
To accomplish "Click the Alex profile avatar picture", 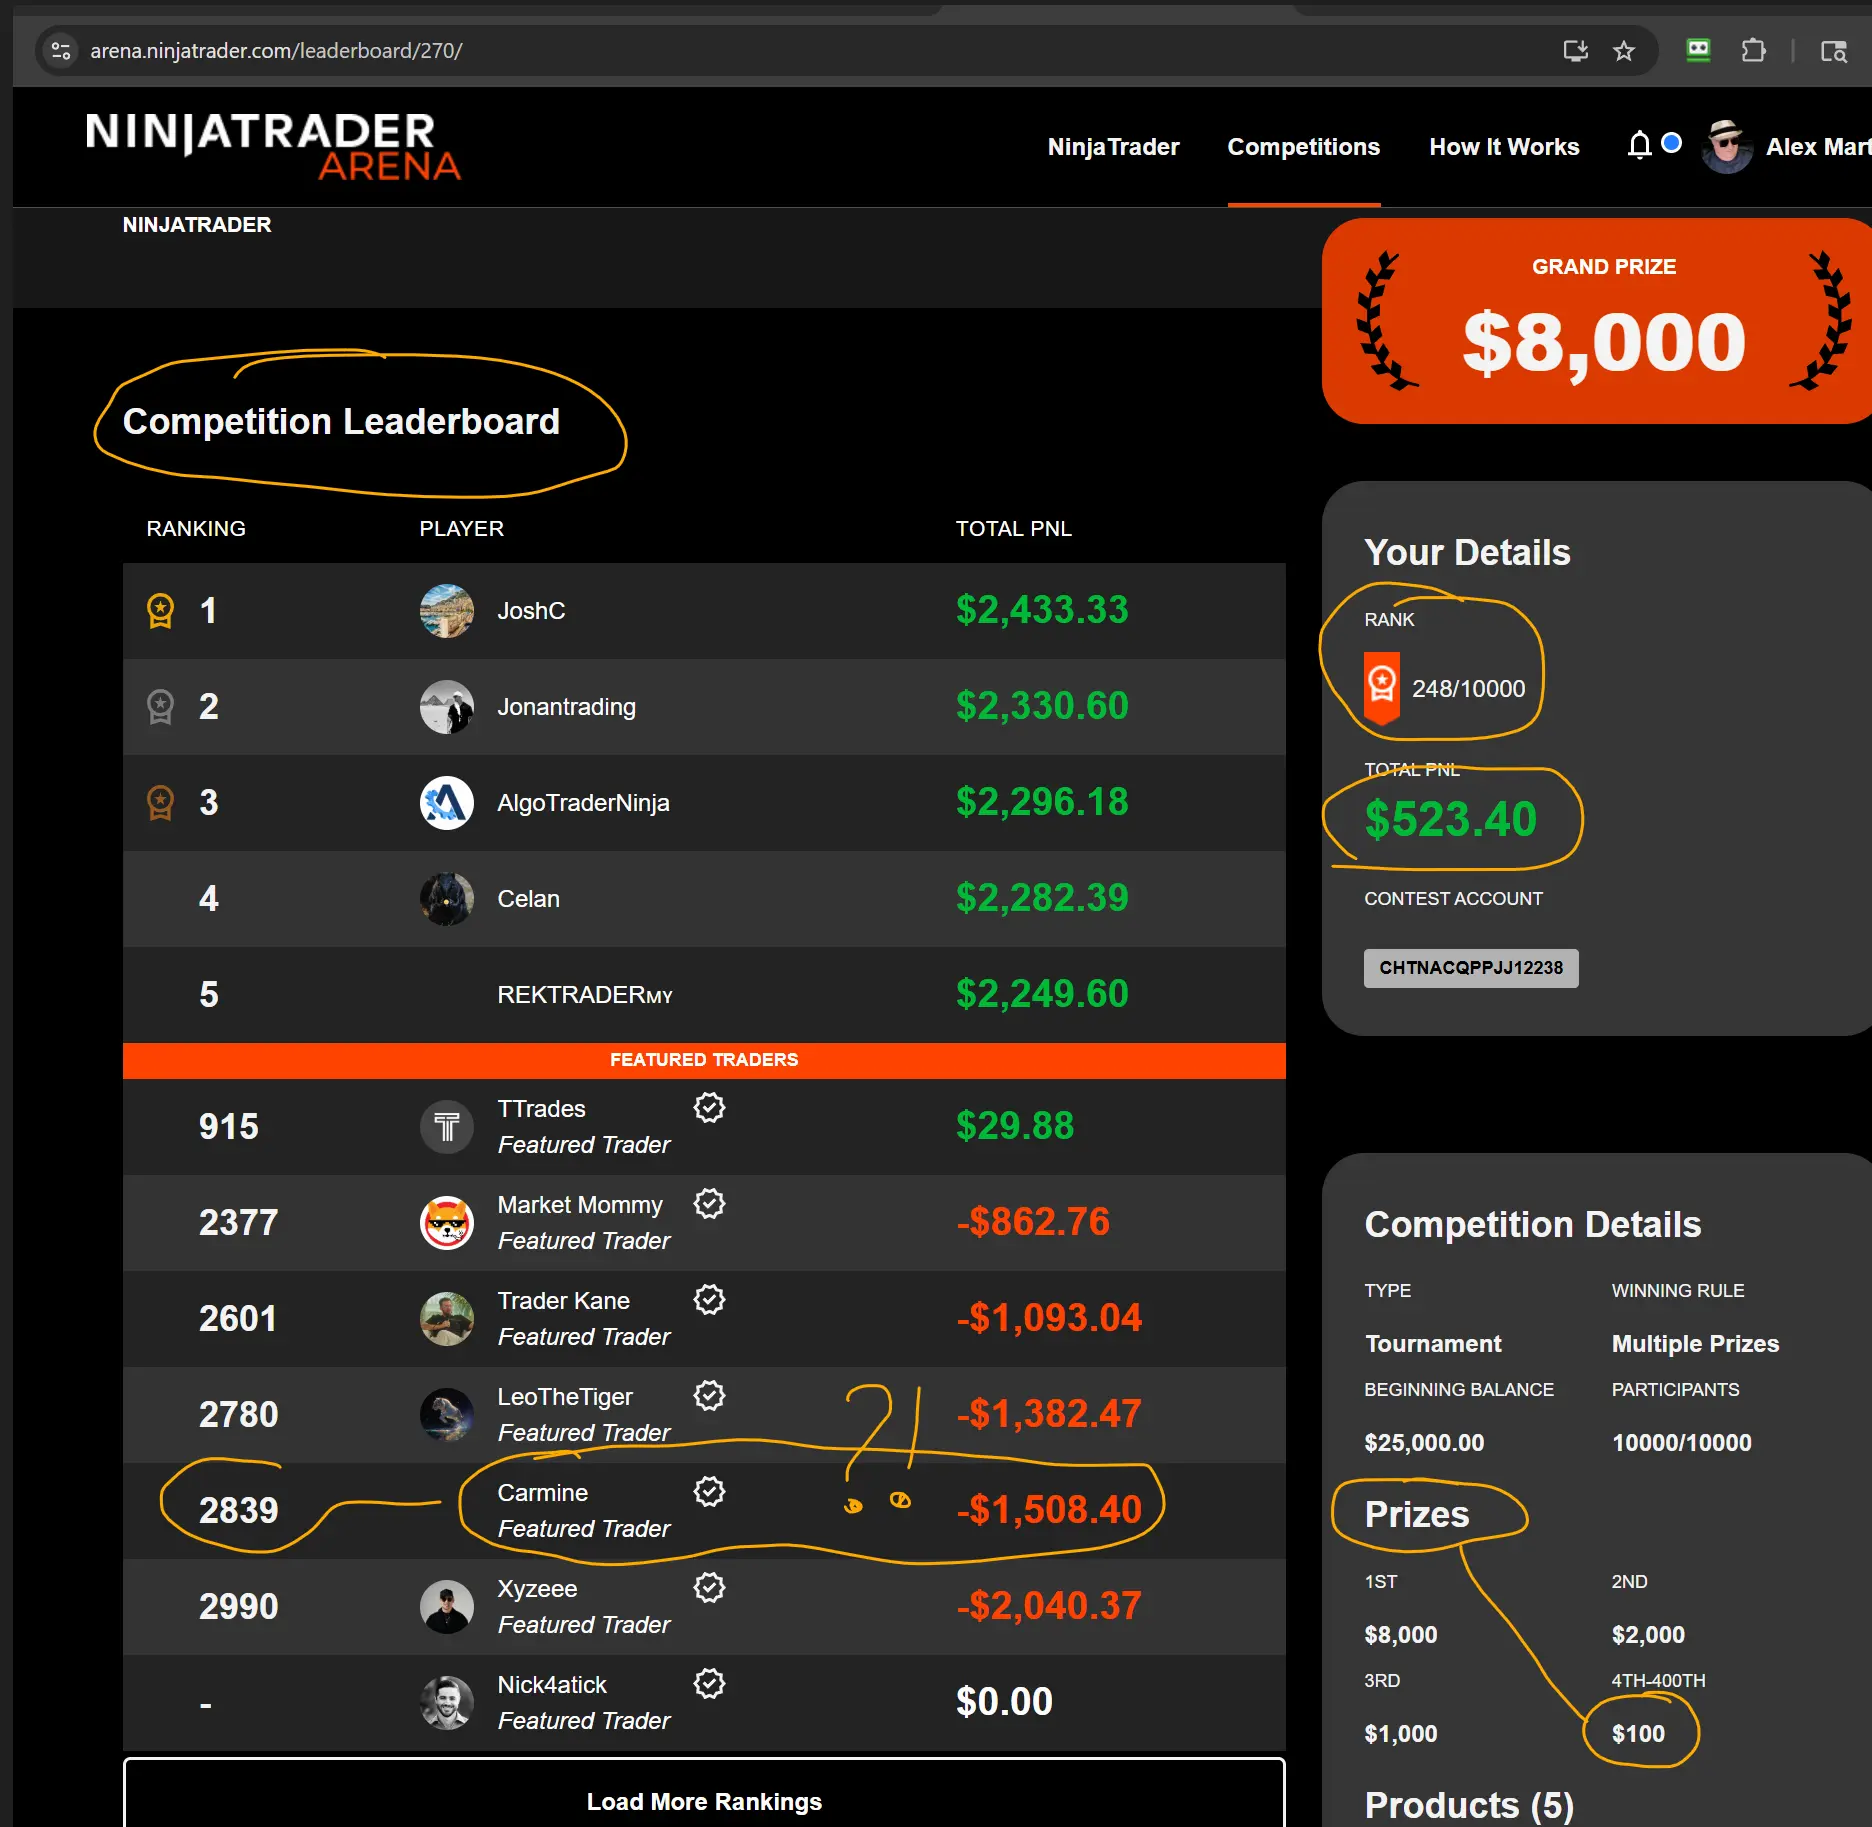I will [1727, 147].
